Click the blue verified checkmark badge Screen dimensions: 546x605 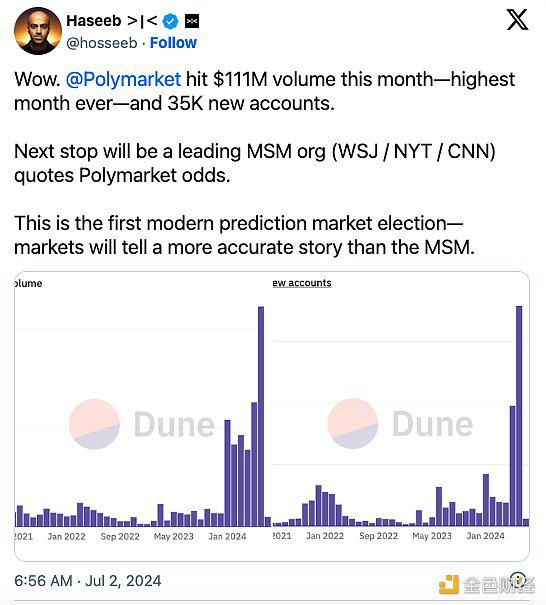pos(170,21)
